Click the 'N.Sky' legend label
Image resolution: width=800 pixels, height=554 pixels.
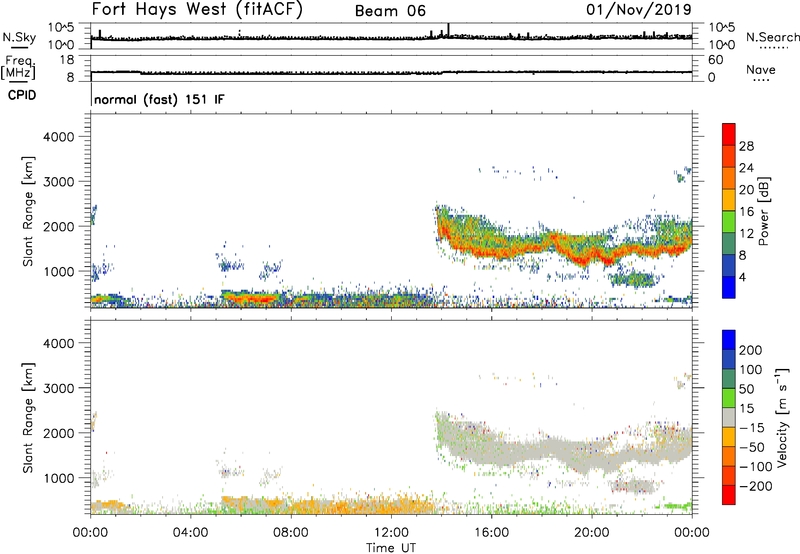click(19, 37)
